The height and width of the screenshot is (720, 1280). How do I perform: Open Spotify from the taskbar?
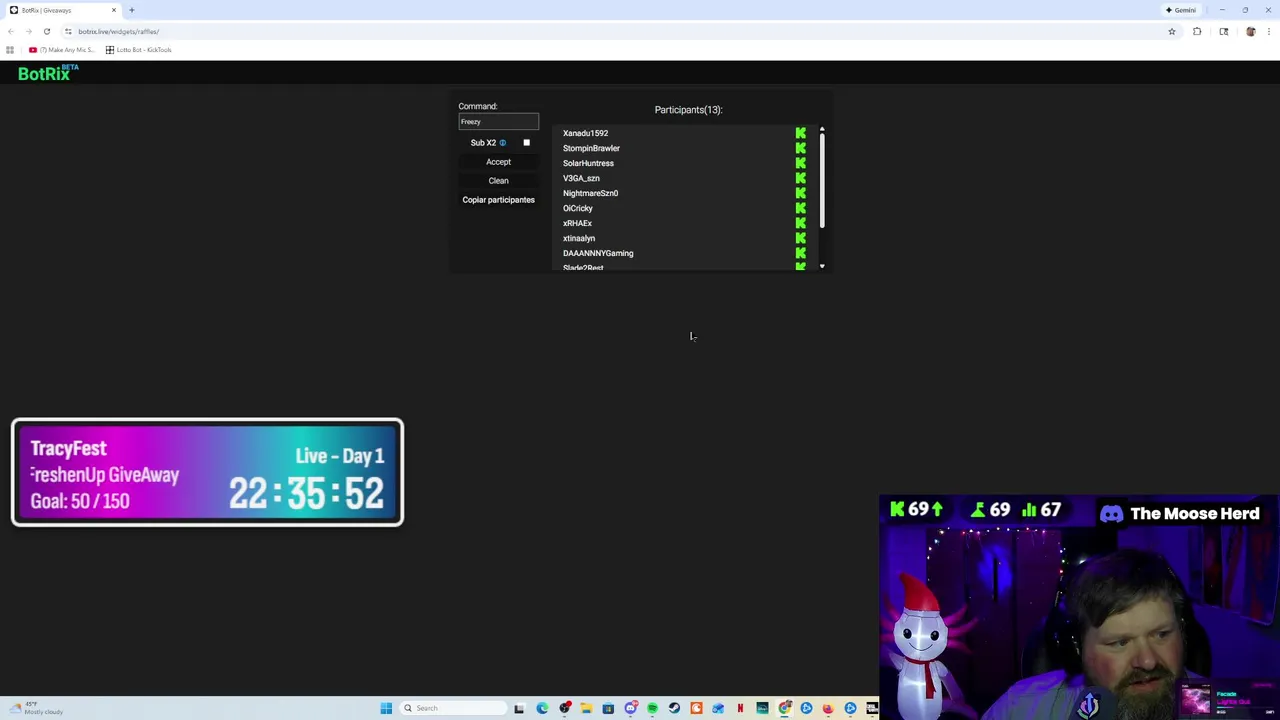pyautogui.click(x=652, y=708)
